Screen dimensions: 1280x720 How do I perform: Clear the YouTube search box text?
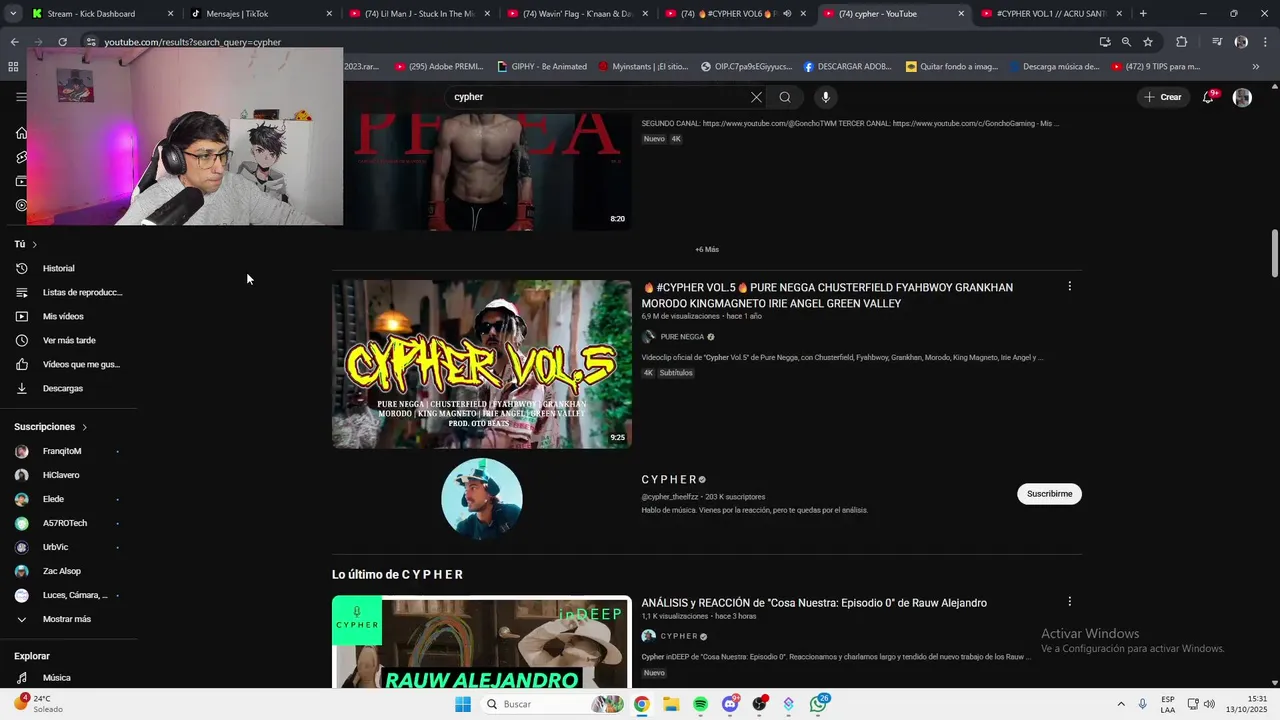point(756,97)
